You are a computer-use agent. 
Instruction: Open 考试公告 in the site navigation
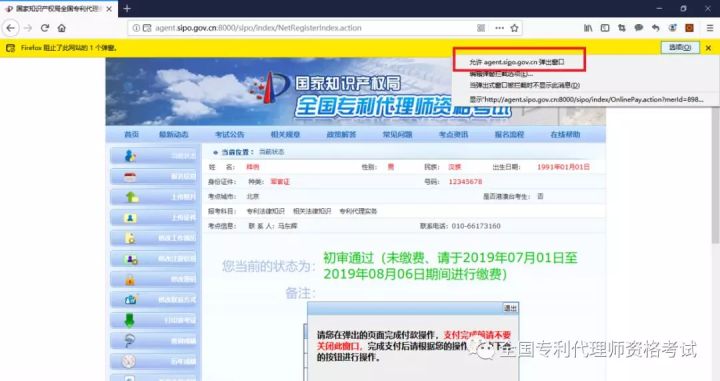pyautogui.click(x=230, y=134)
